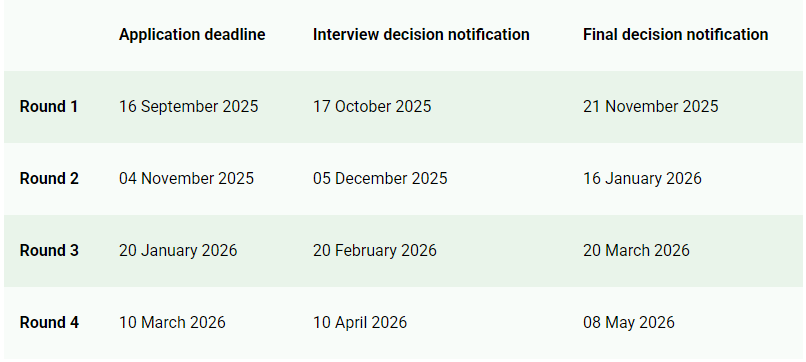Click the 04 November 2025 deadline
Image resolution: width=806 pixels, height=362 pixels.
tap(187, 178)
